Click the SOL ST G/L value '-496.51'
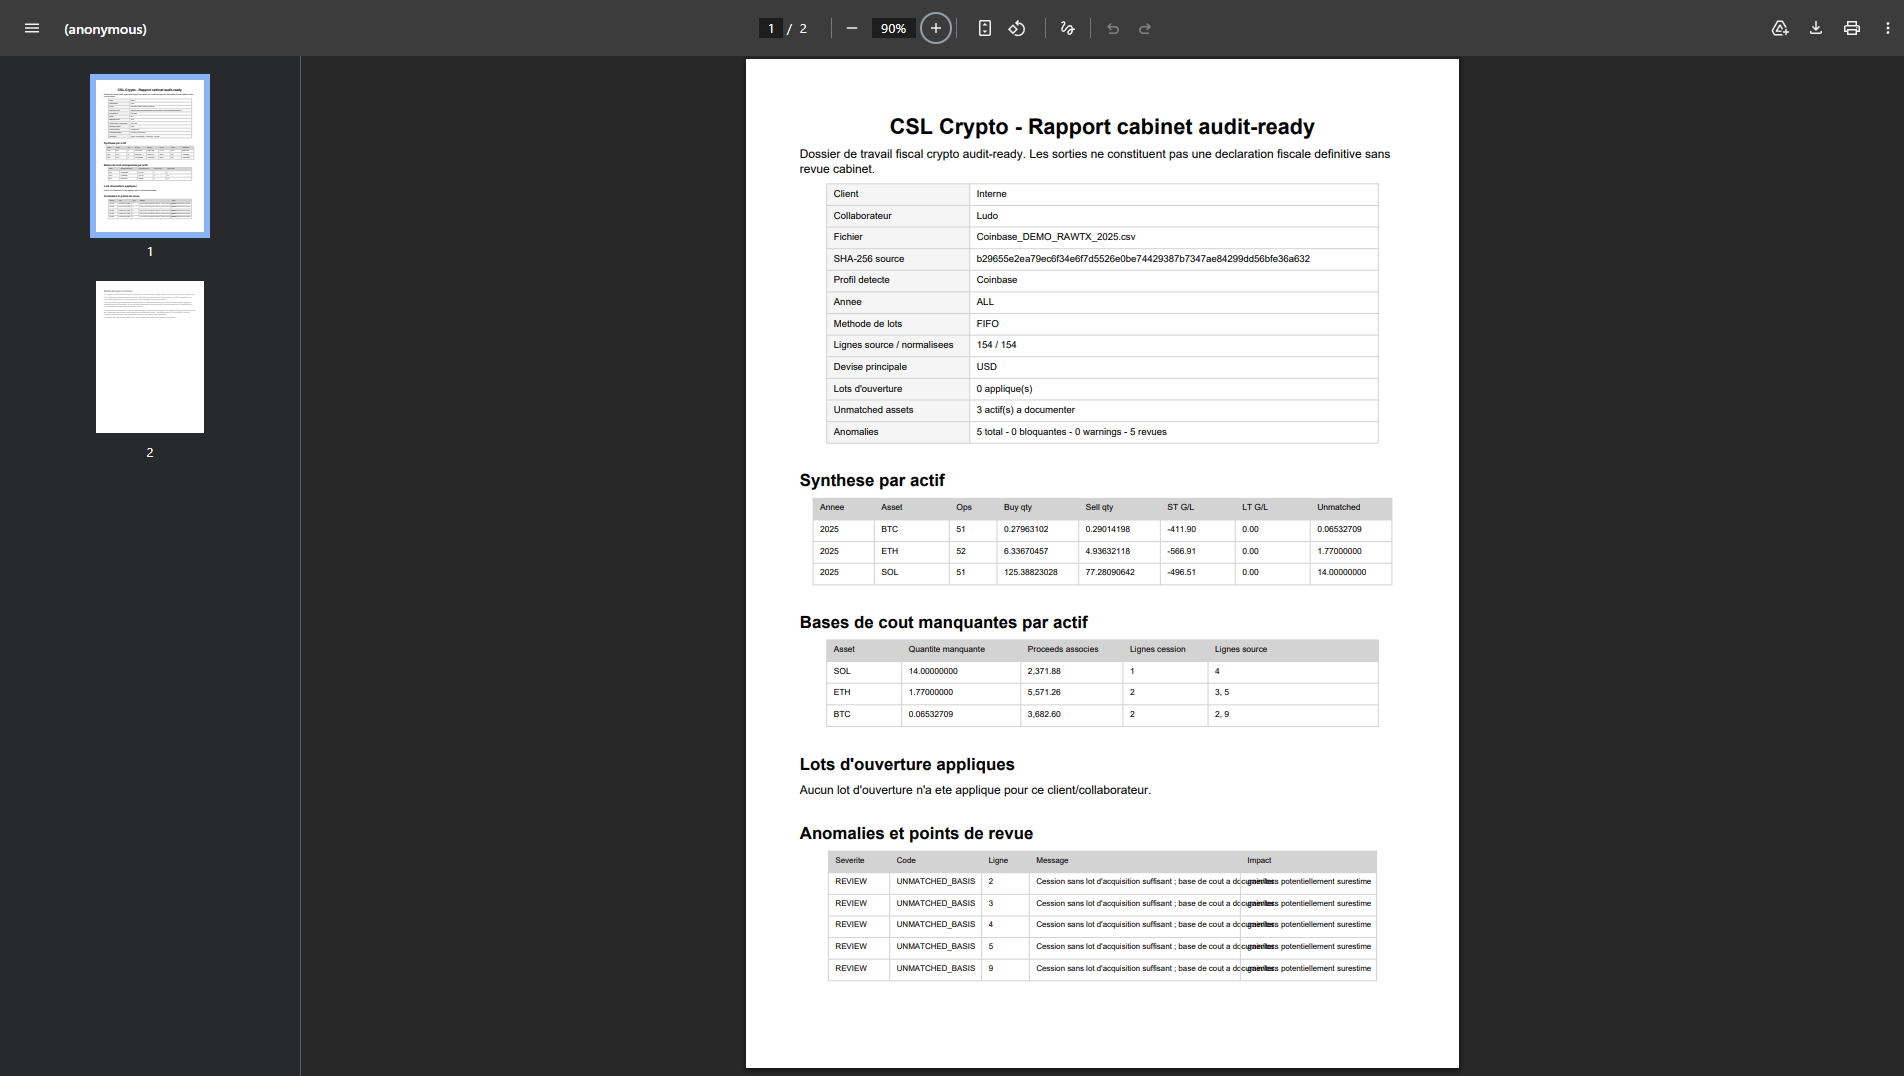The height and width of the screenshot is (1076, 1904). [x=1181, y=572]
